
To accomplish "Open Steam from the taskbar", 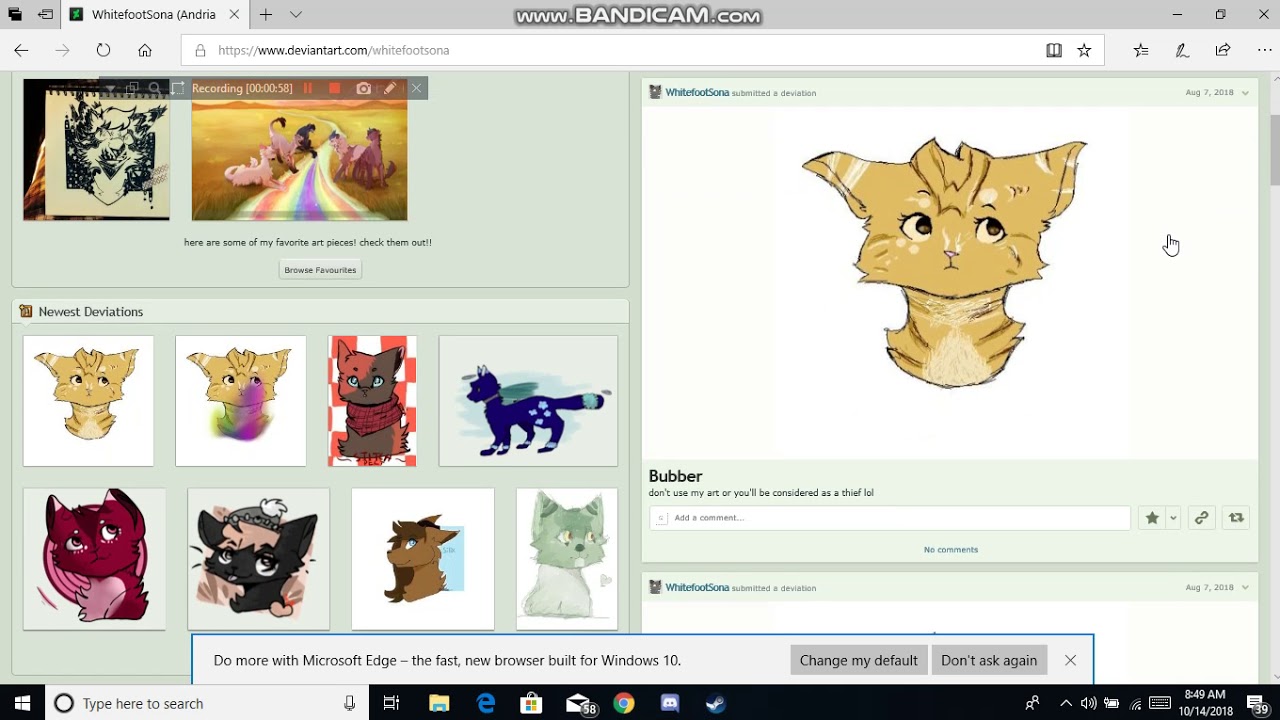I will click(716, 703).
